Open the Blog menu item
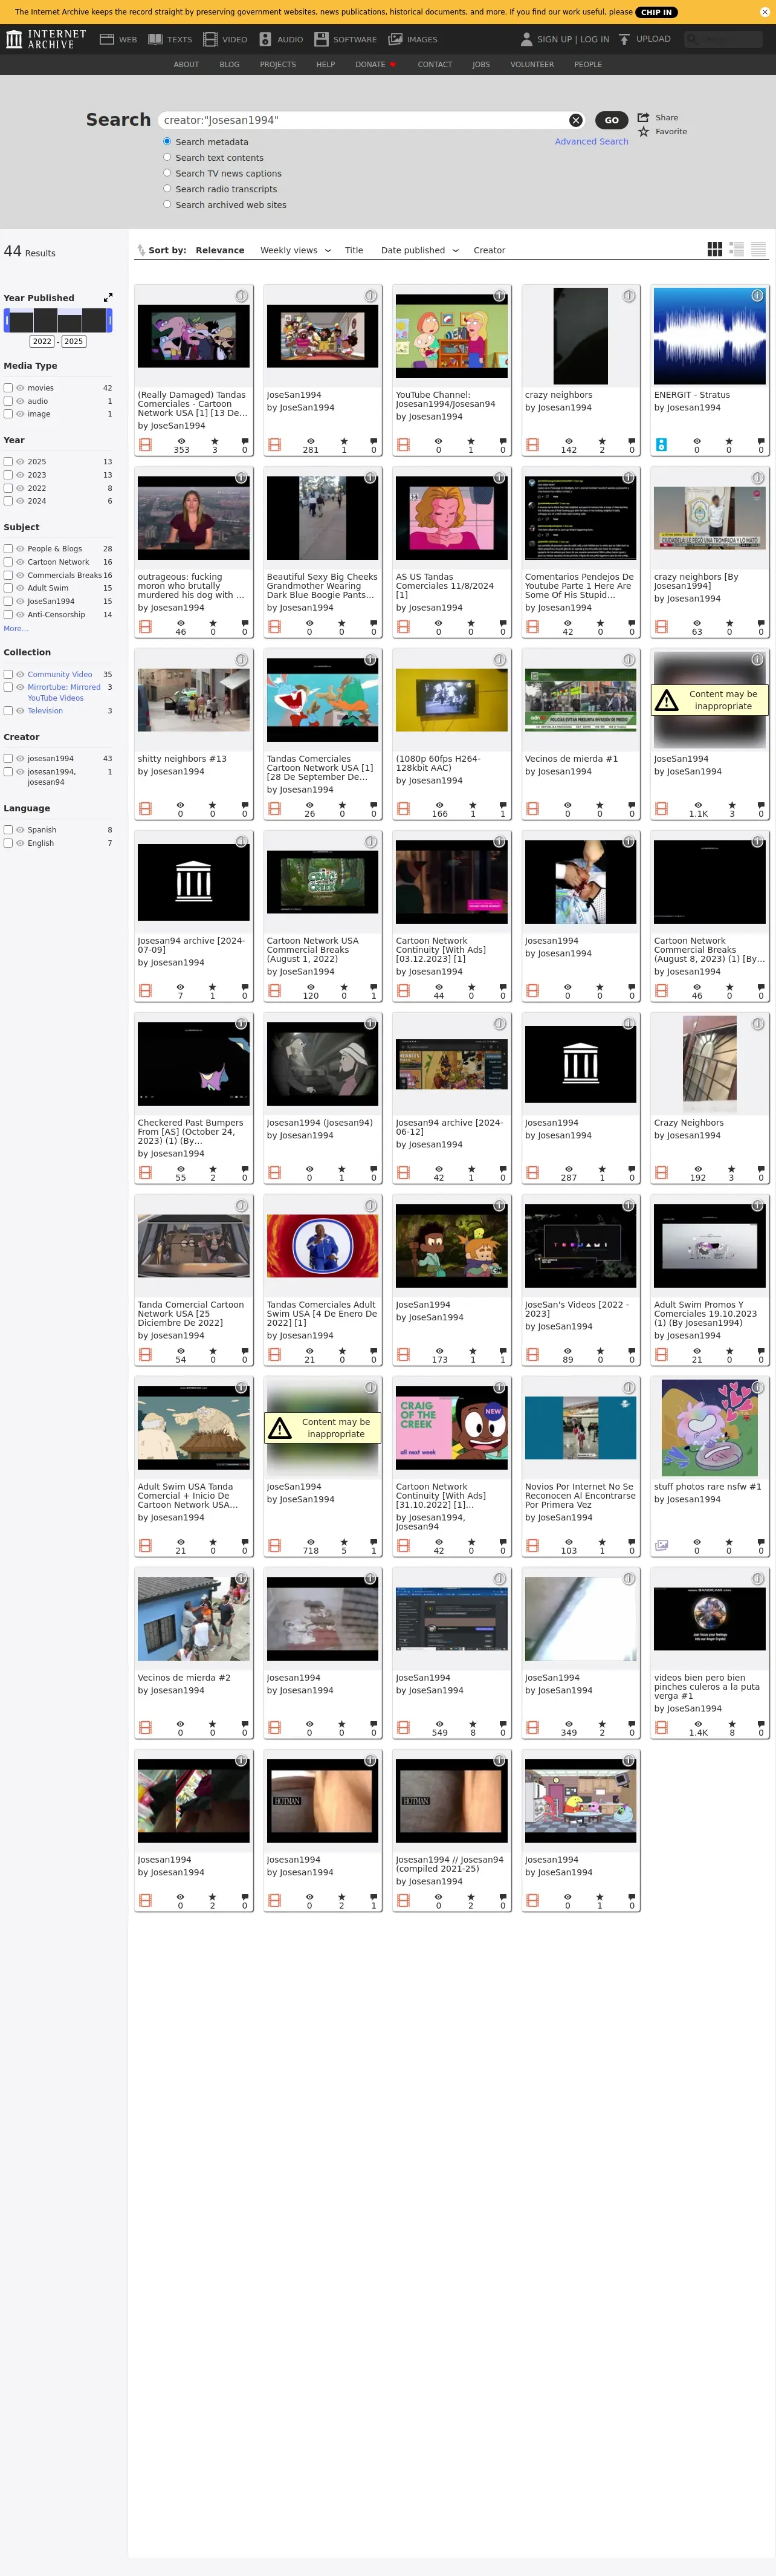Image resolution: width=776 pixels, height=2576 pixels. 229,64
